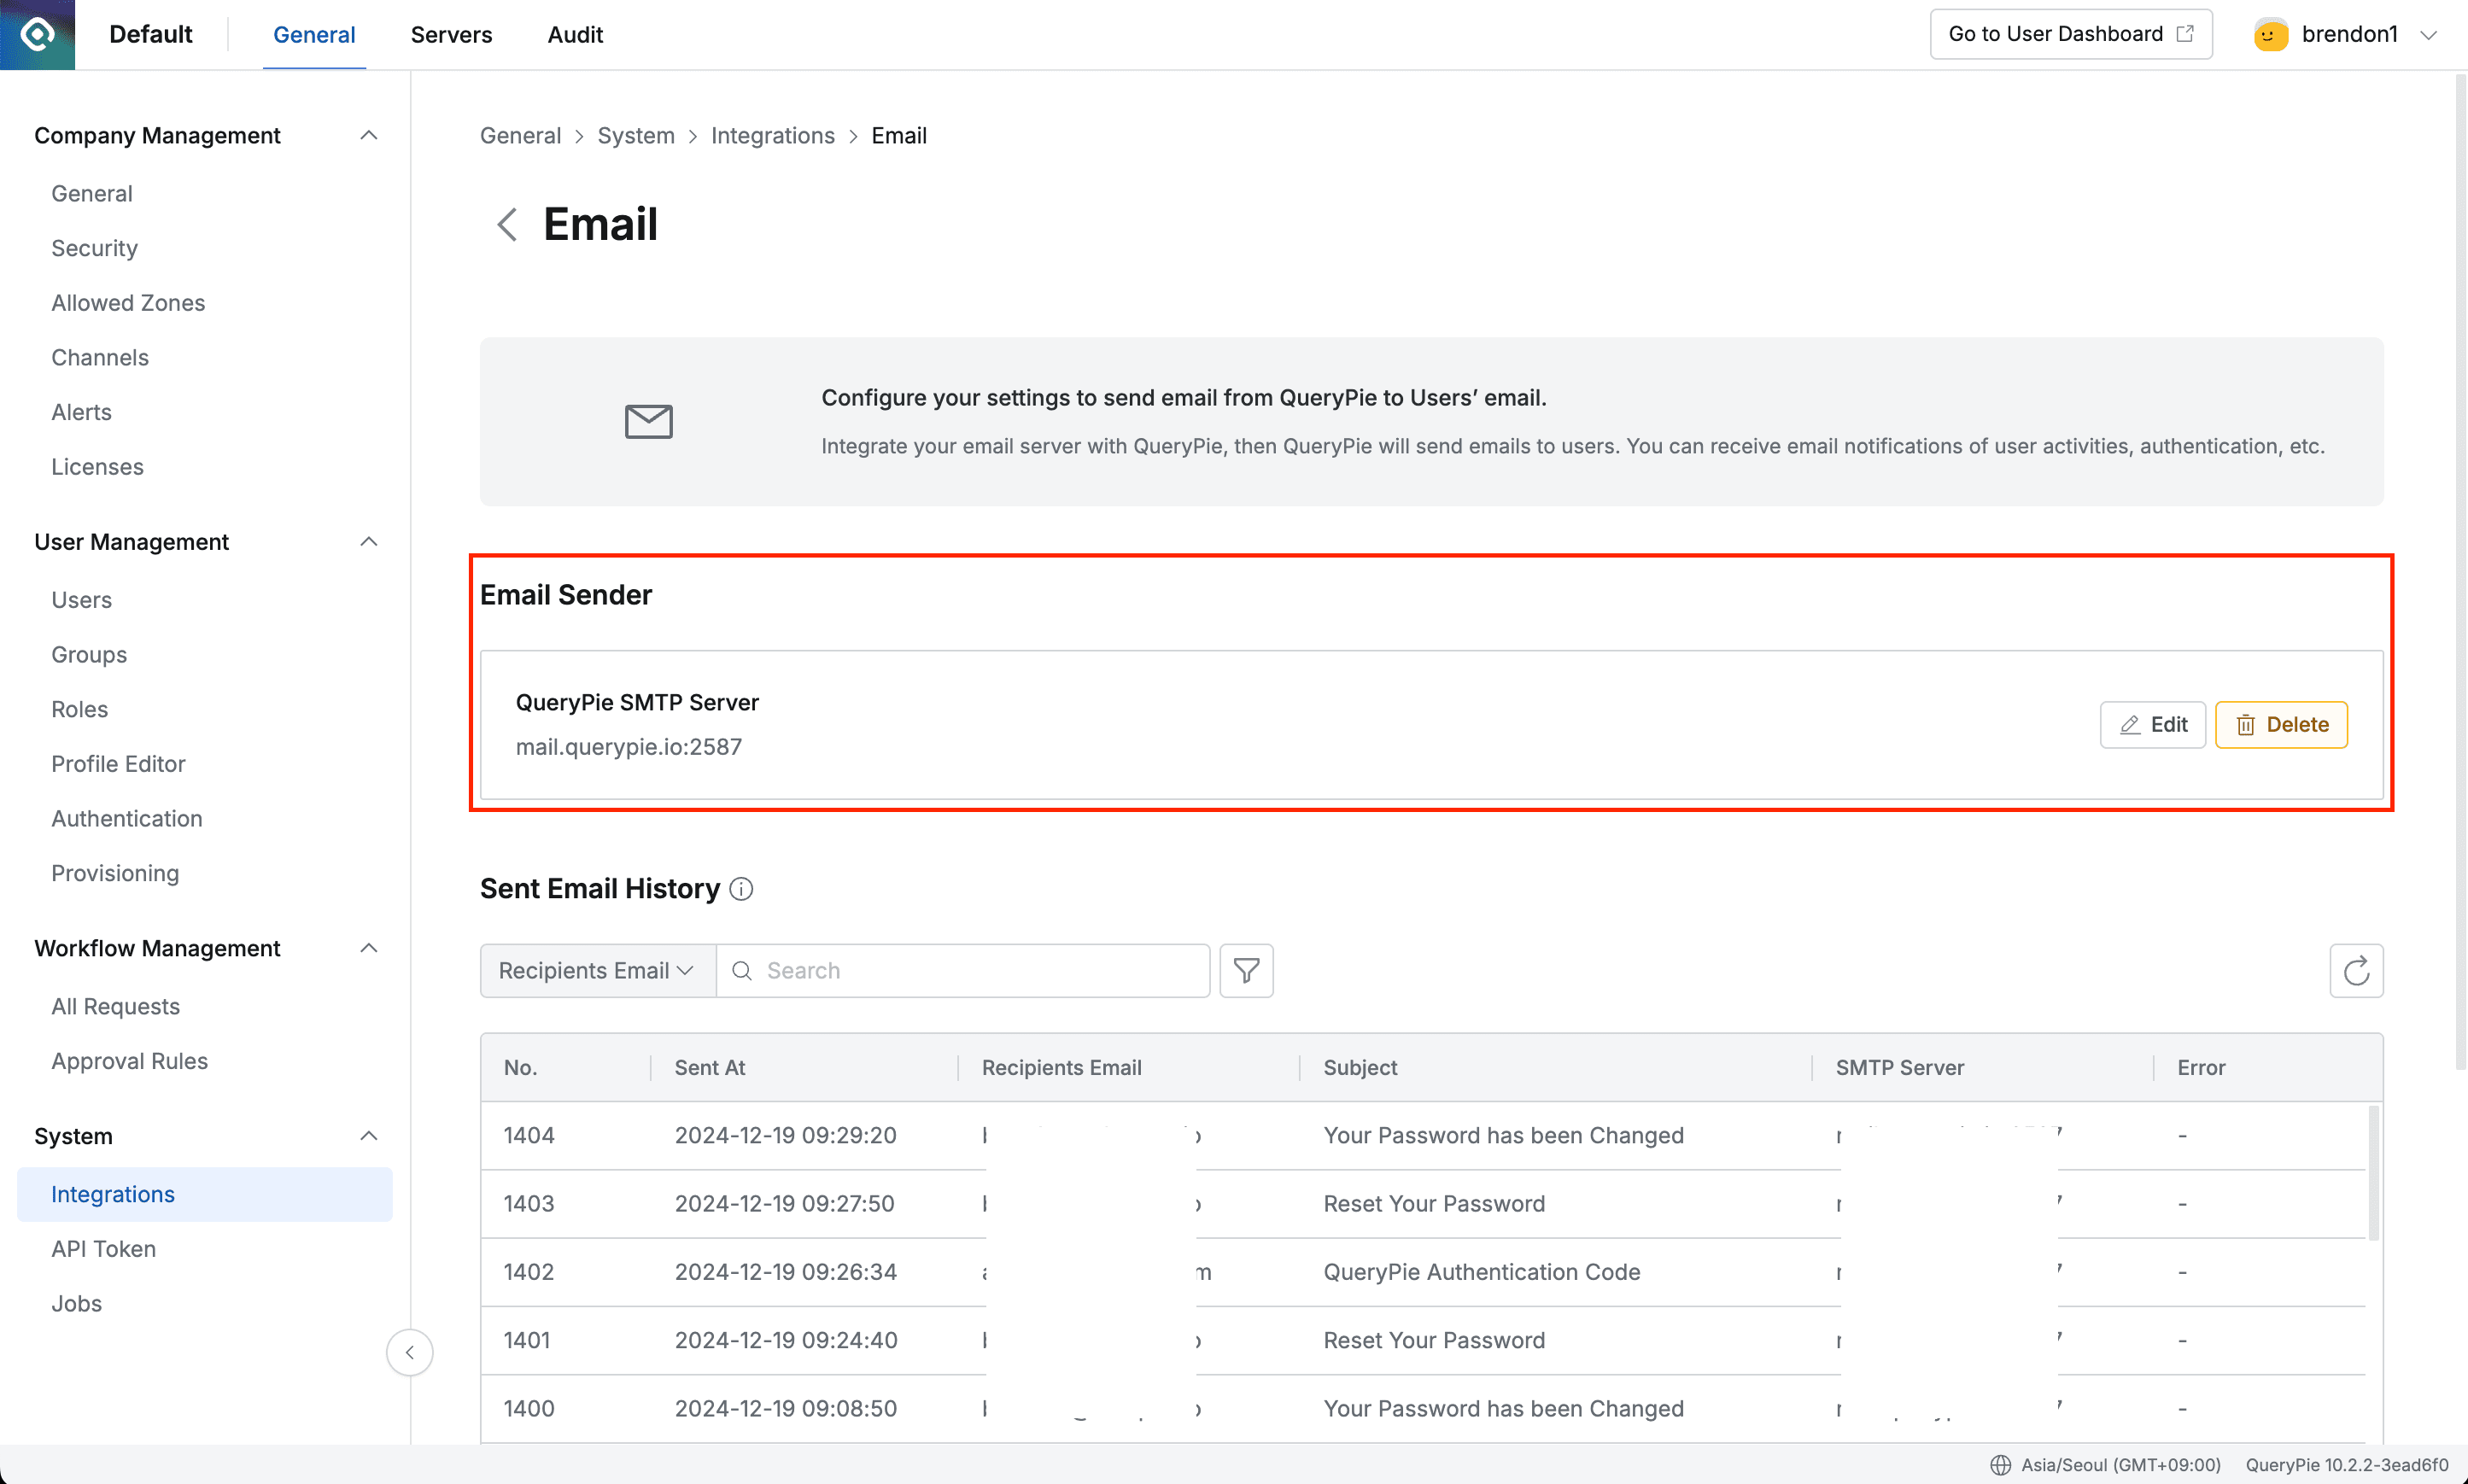This screenshot has height=1484, width=2468.
Task: Click the QueryPie logo icon
Action: 37,34
